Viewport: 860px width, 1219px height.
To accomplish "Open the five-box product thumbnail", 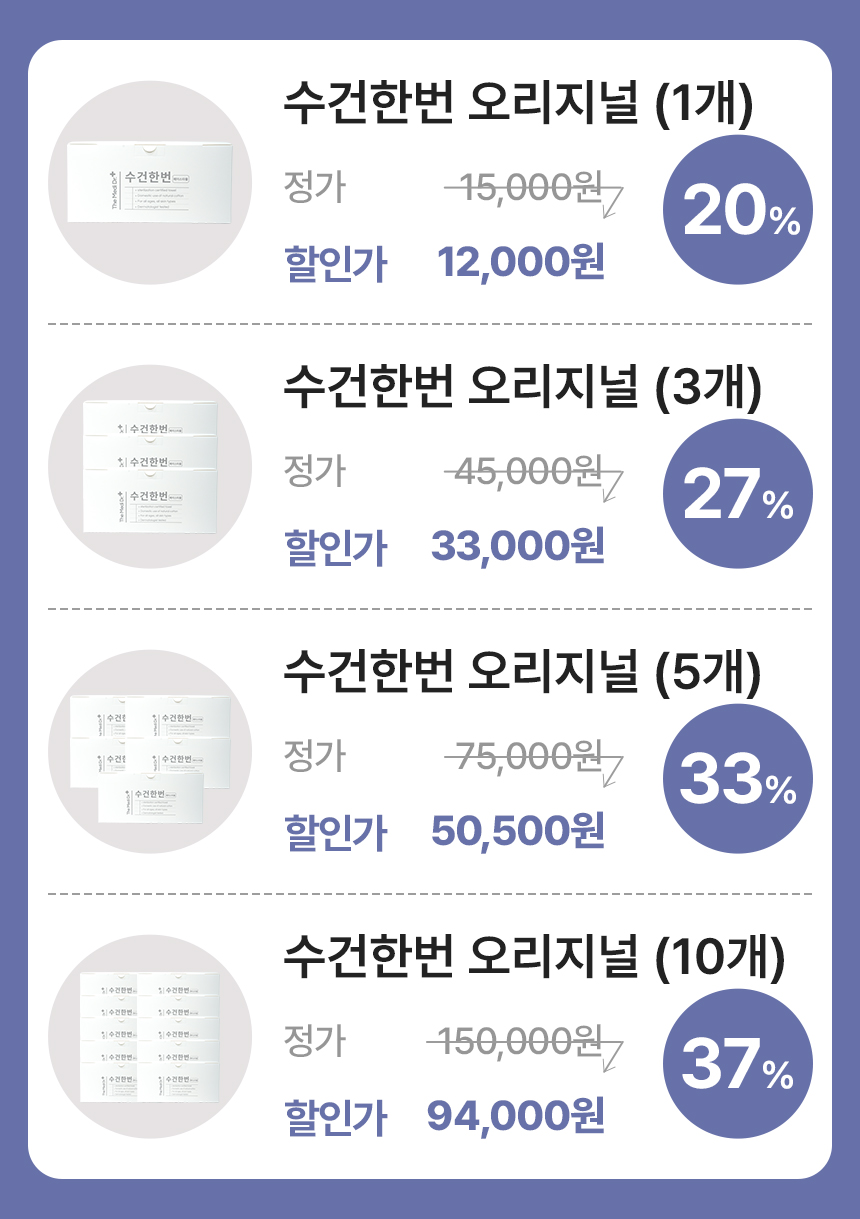I will [x=150, y=752].
